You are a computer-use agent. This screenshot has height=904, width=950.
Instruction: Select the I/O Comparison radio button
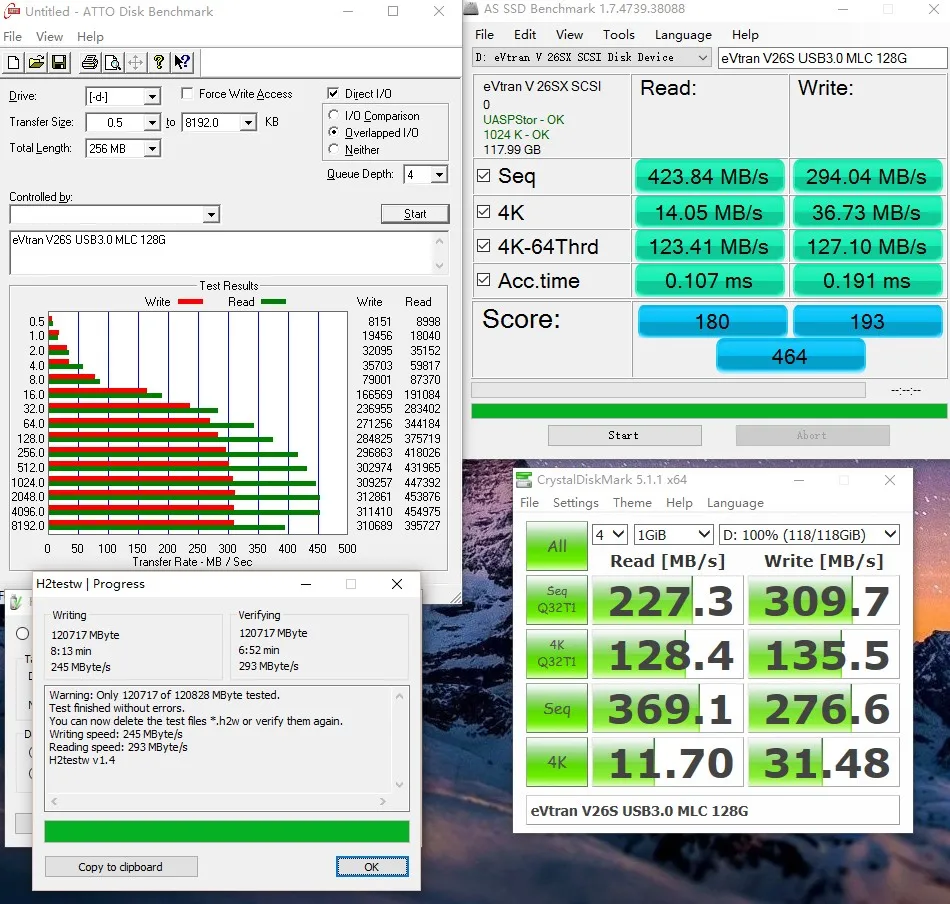333,115
